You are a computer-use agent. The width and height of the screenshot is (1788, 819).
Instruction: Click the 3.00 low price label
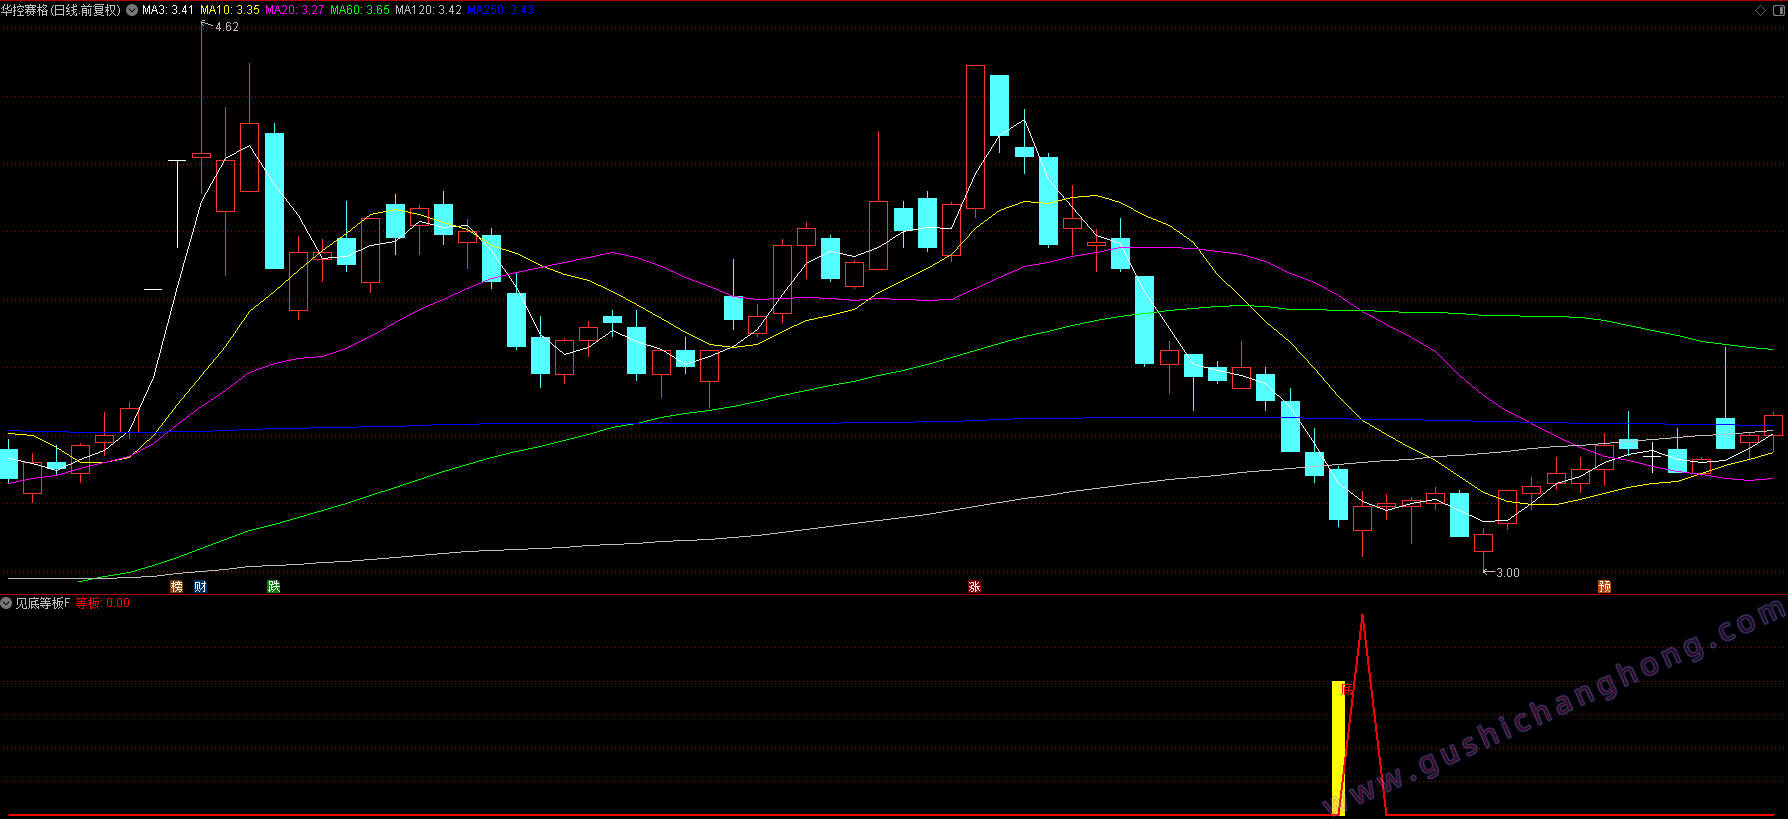coord(1507,573)
